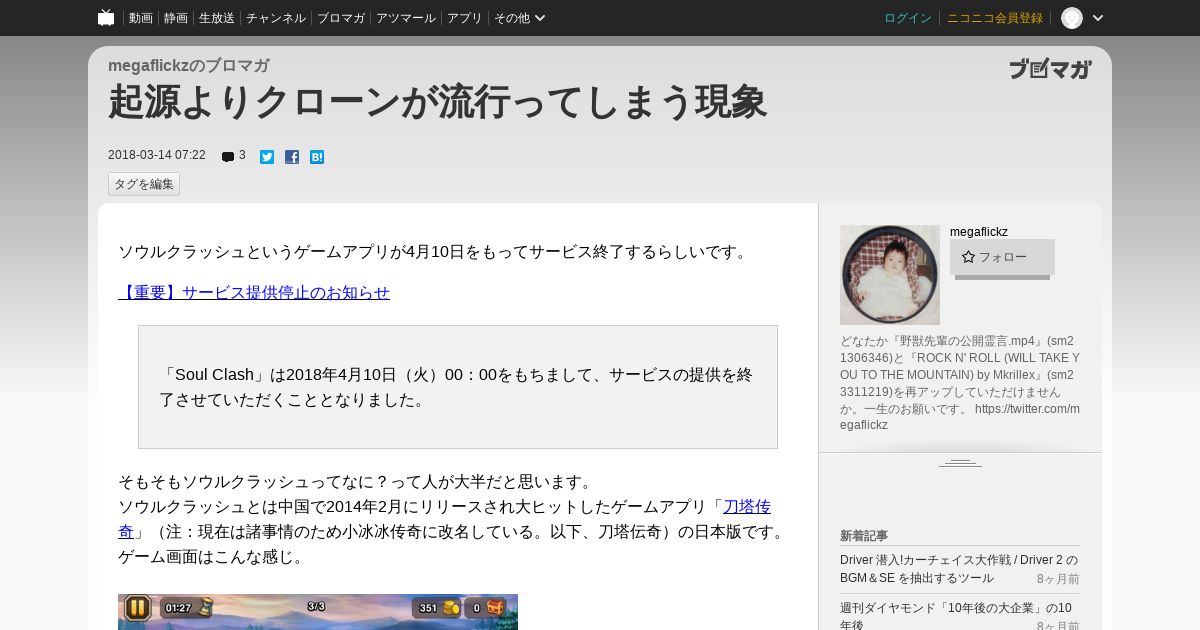The image size is (1200, 630).
Task: Select アプリ in top navigation
Action: click(x=465, y=18)
